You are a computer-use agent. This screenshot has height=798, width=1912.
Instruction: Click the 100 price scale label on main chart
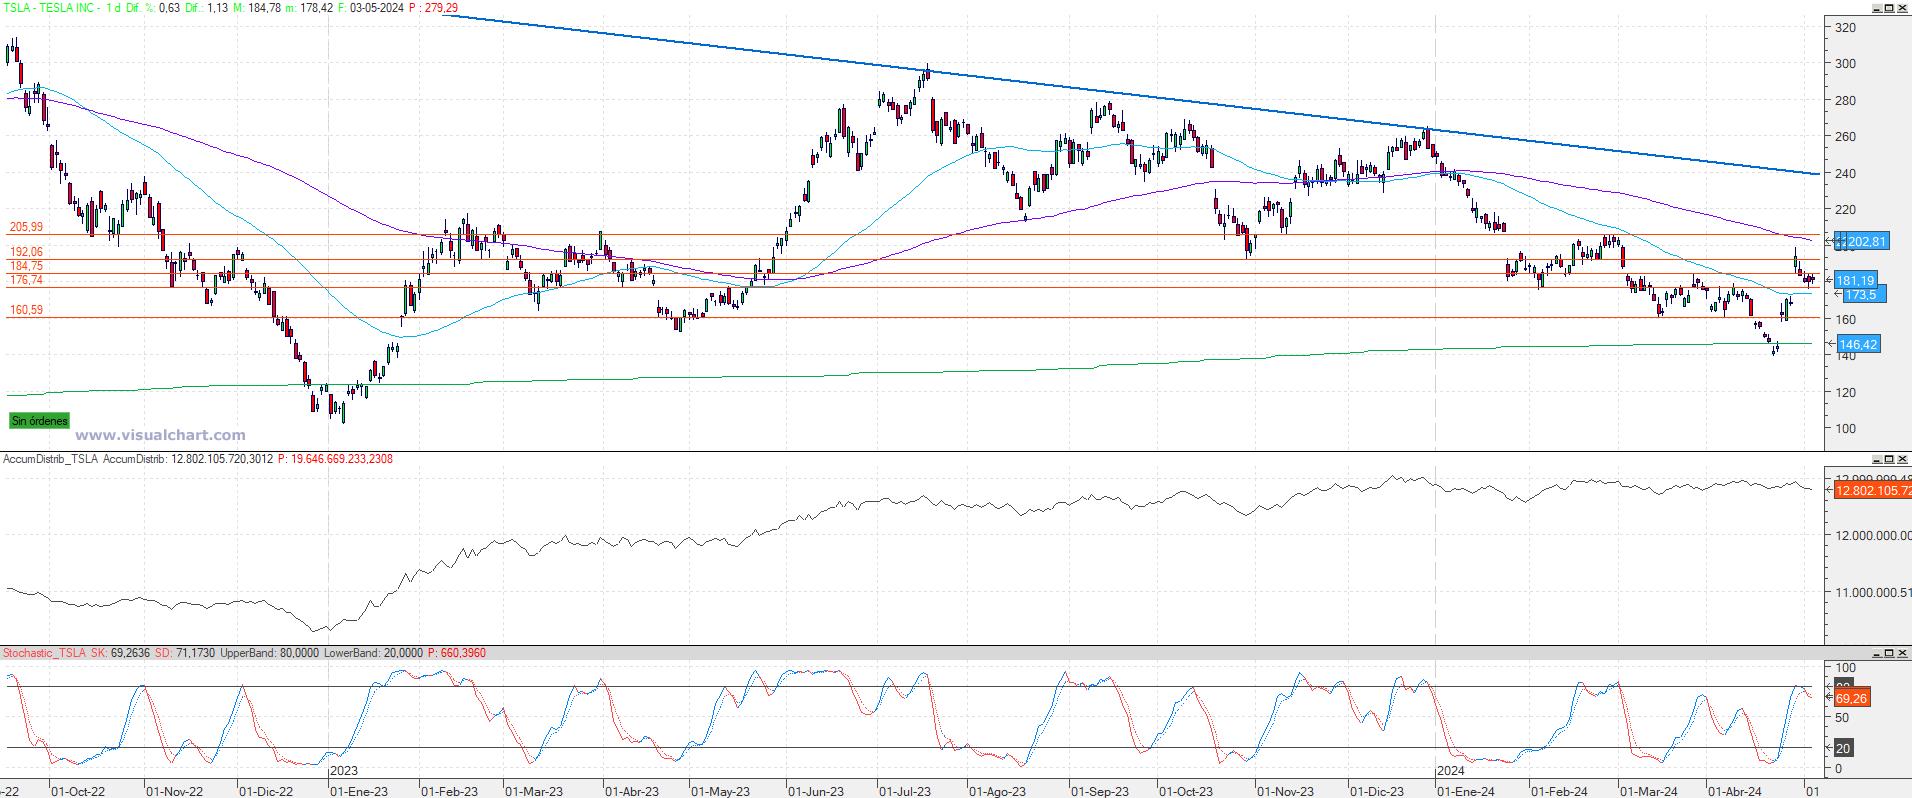[x=1846, y=429]
